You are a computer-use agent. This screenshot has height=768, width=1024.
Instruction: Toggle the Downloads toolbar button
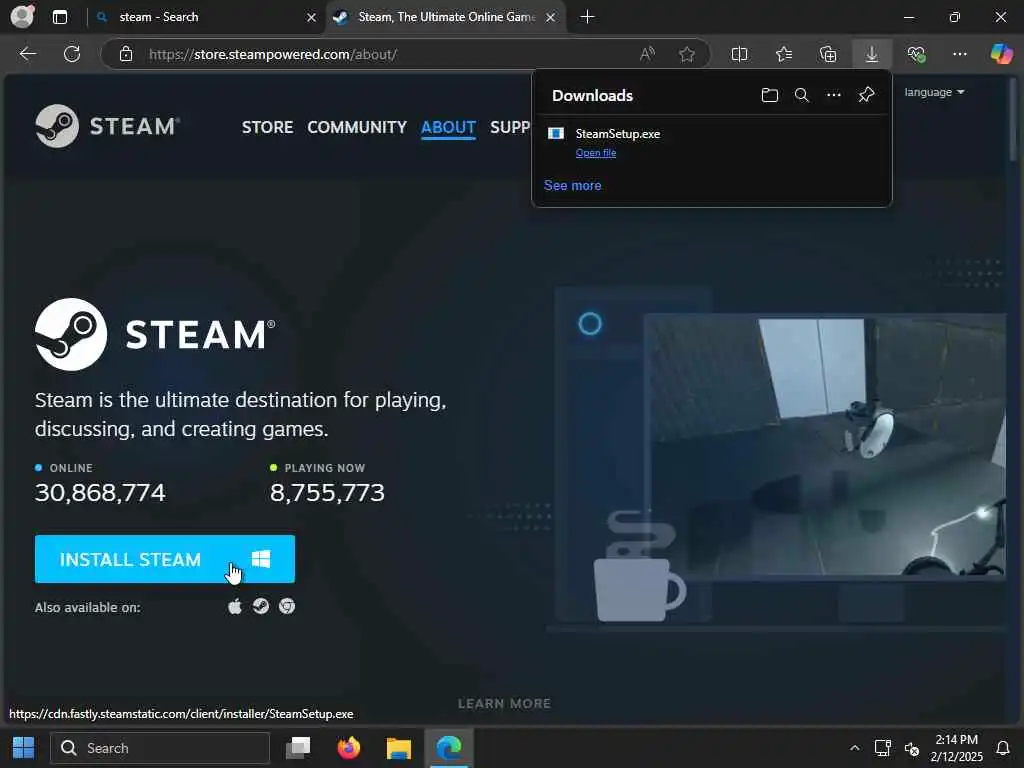[x=872, y=54]
